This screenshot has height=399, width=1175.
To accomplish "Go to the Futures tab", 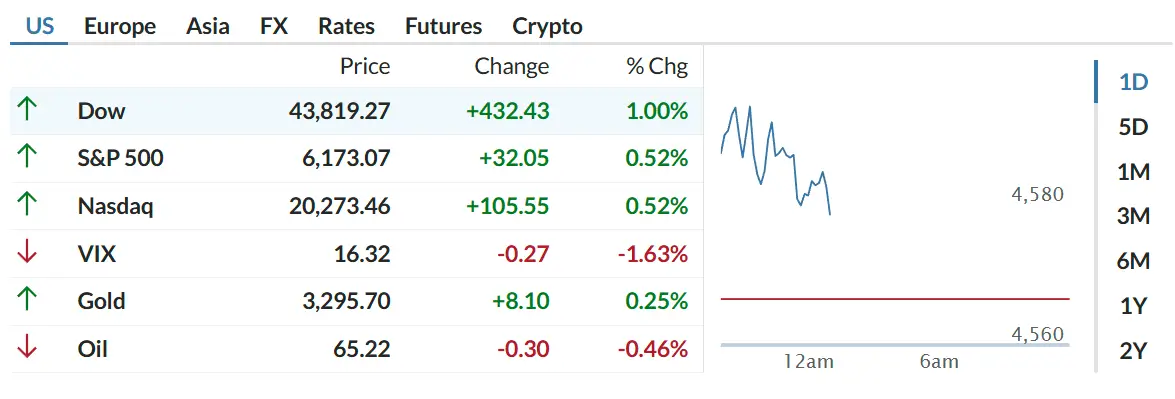I will pyautogui.click(x=444, y=26).
